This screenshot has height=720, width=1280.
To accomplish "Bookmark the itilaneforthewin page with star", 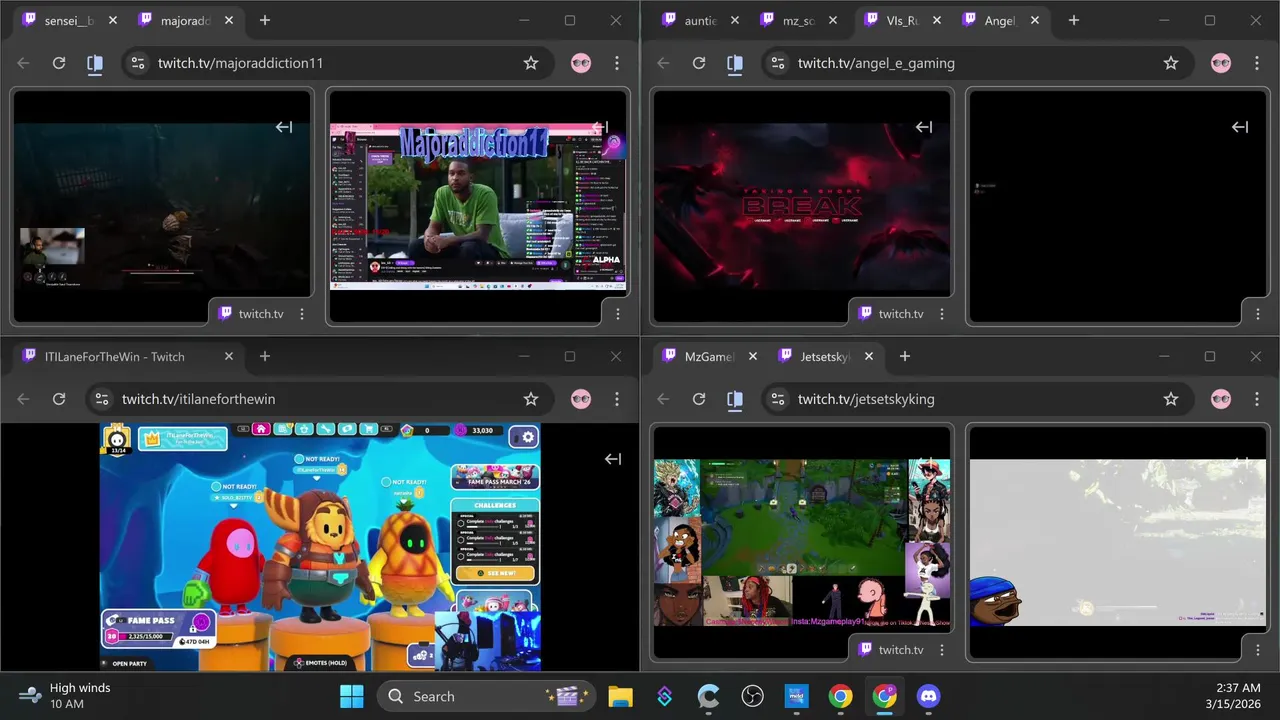I will coord(531,399).
